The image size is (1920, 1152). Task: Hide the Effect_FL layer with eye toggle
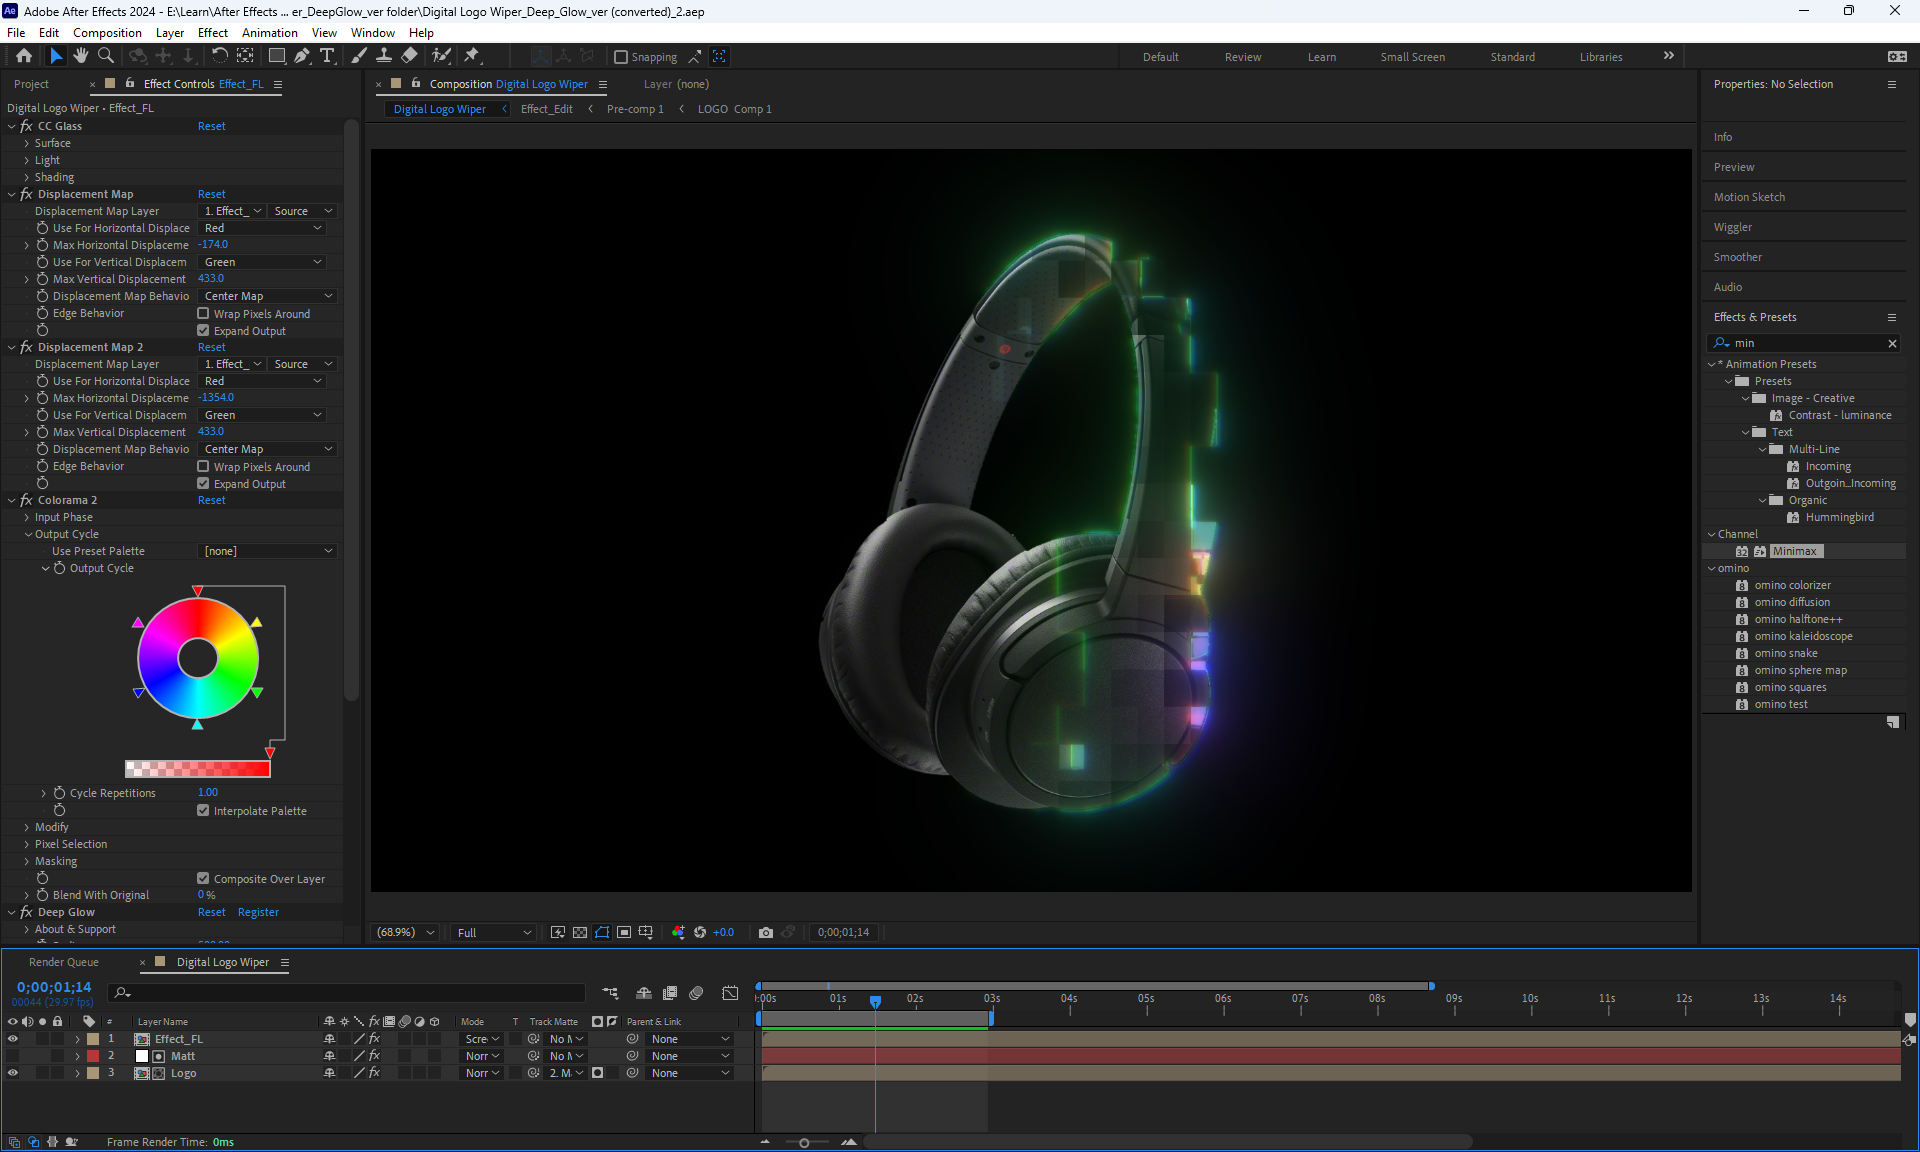[13, 1039]
